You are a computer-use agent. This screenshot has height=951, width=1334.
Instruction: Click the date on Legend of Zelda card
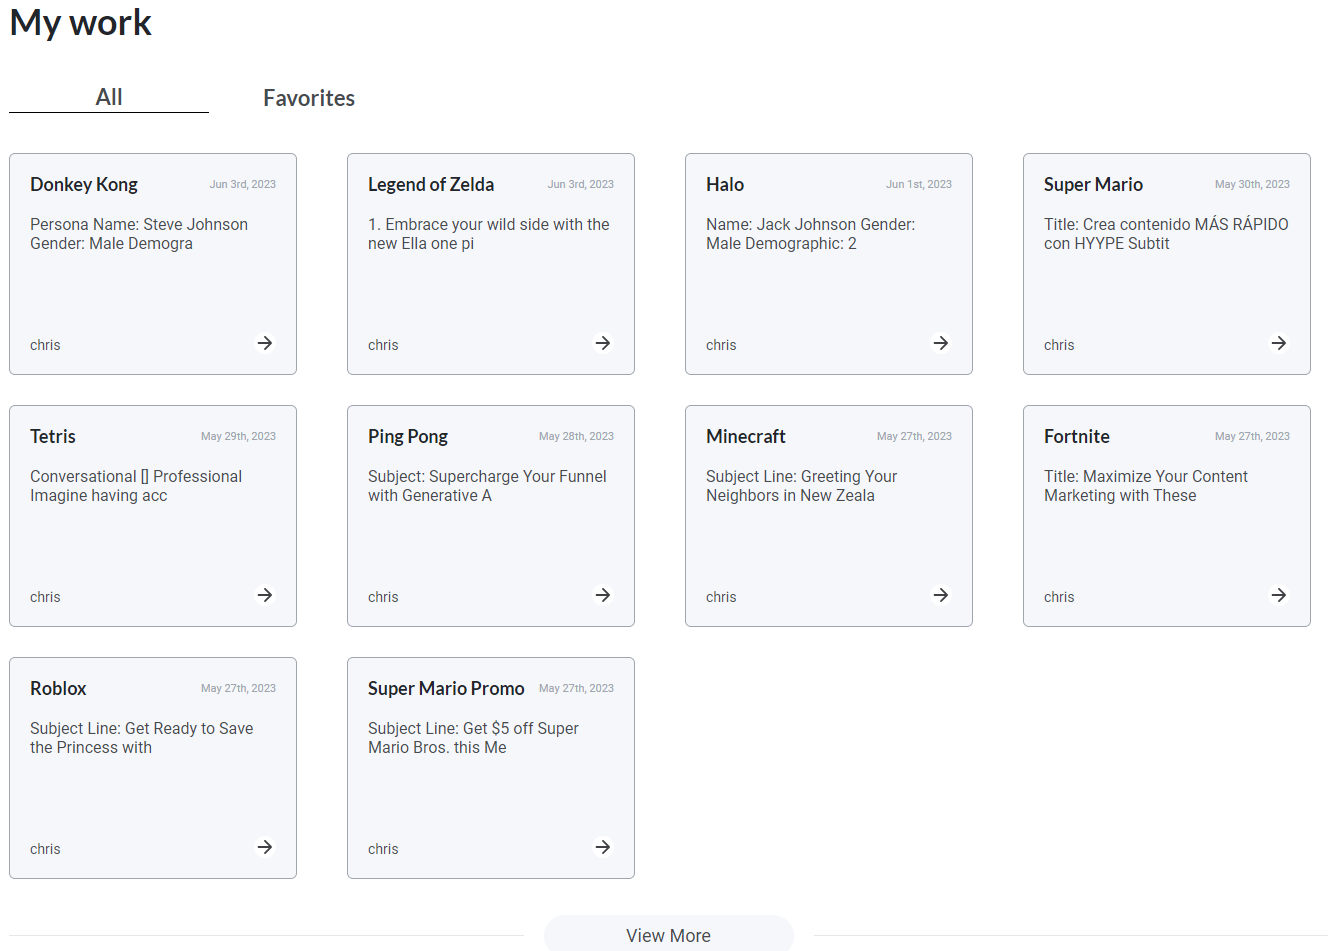581,184
